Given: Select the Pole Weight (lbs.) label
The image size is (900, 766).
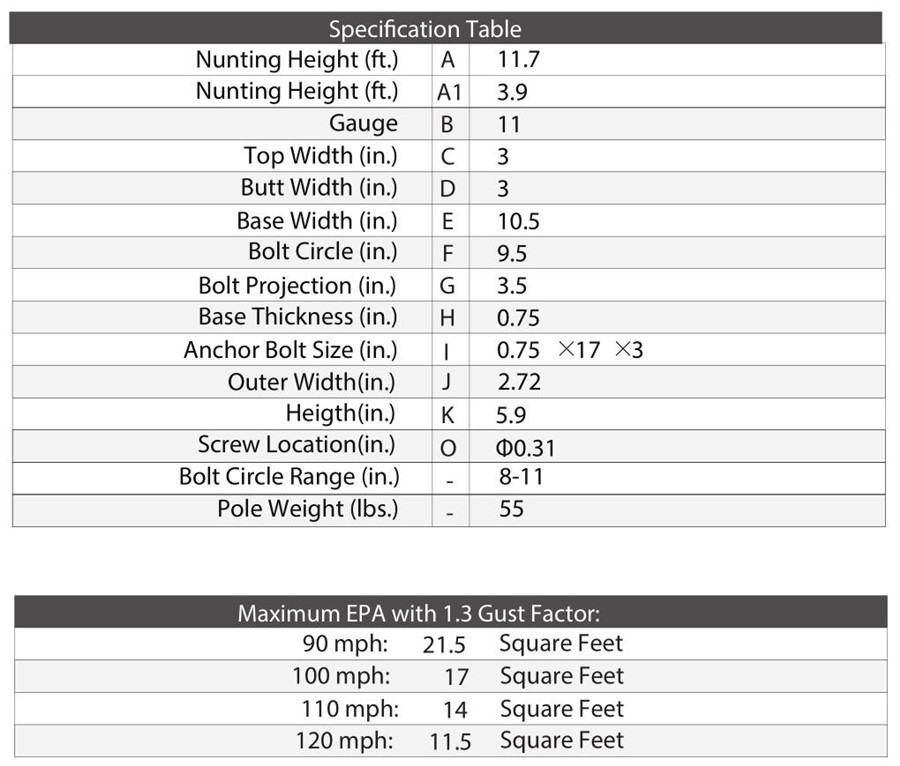Looking at the screenshot, I should pyautogui.click(x=307, y=509).
